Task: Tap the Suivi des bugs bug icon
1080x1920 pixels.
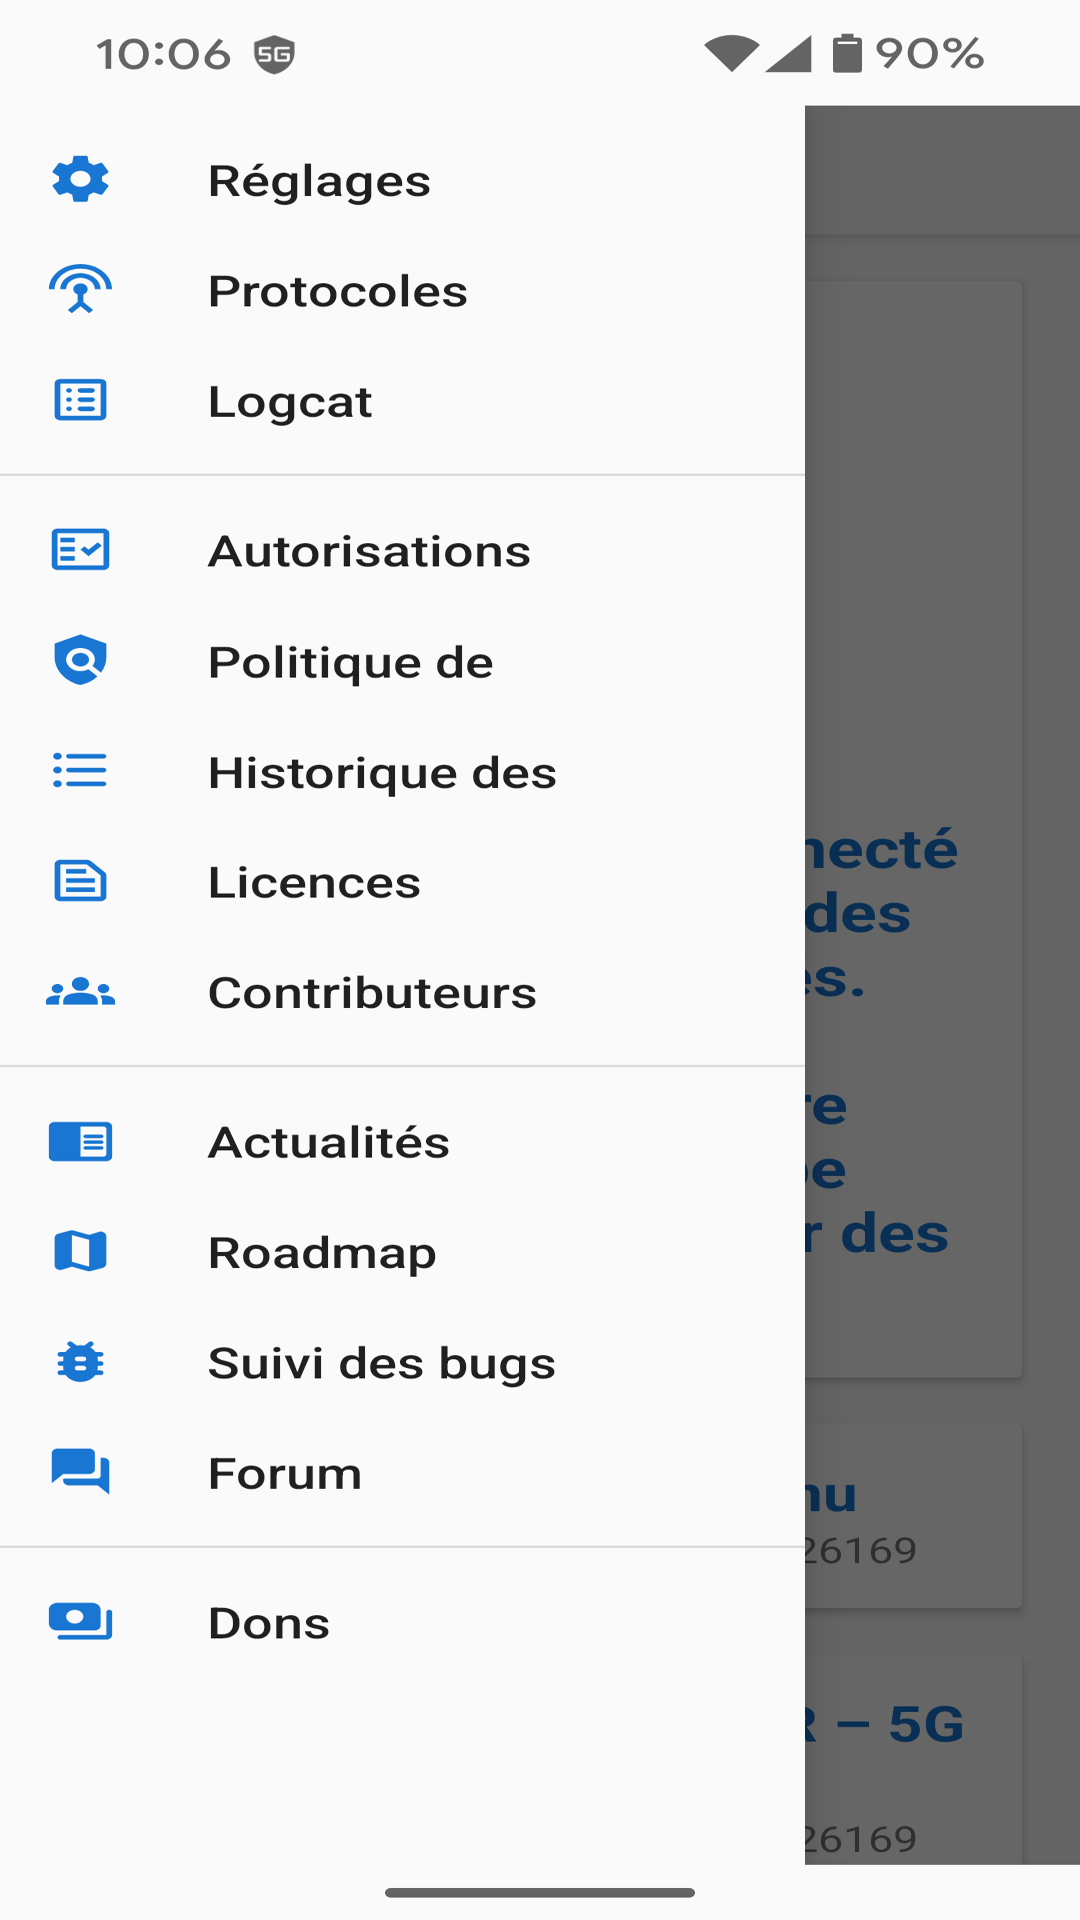Action: (x=80, y=1362)
